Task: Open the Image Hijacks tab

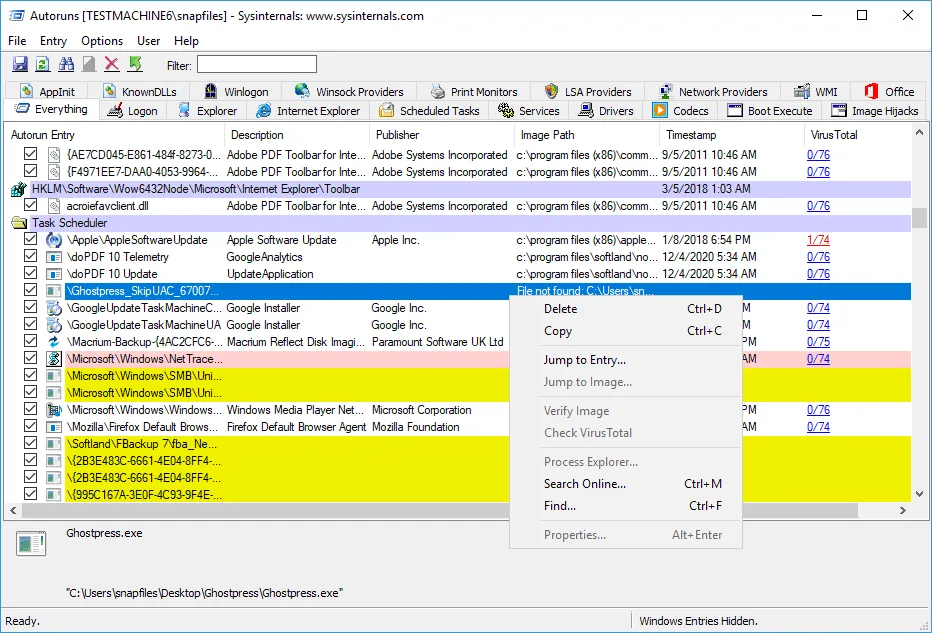Action: click(875, 111)
